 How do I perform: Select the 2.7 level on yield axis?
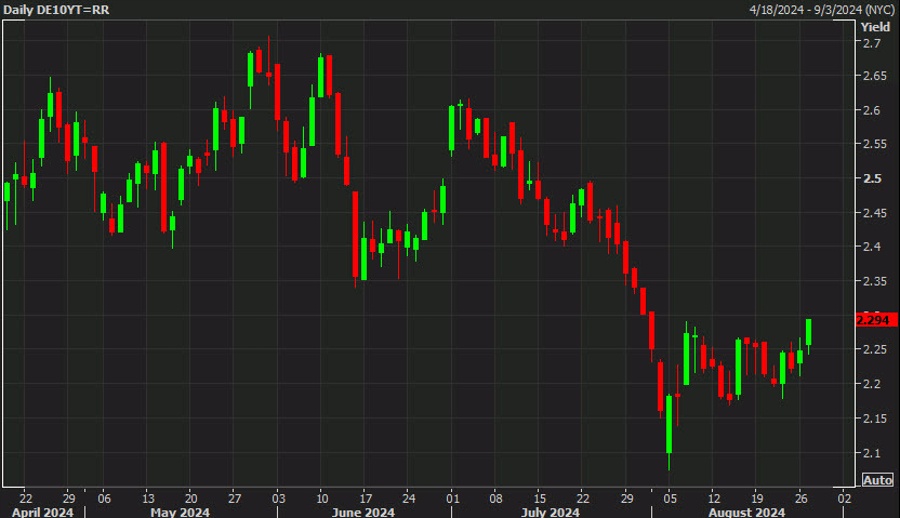pyautogui.click(x=872, y=44)
